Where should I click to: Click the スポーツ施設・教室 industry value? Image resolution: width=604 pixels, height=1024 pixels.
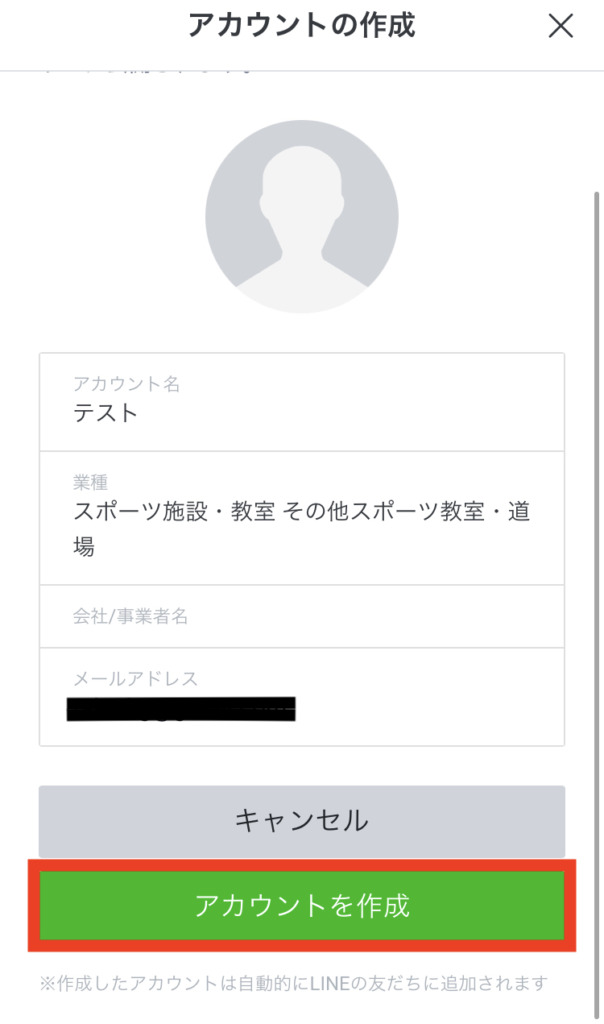click(x=175, y=513)
